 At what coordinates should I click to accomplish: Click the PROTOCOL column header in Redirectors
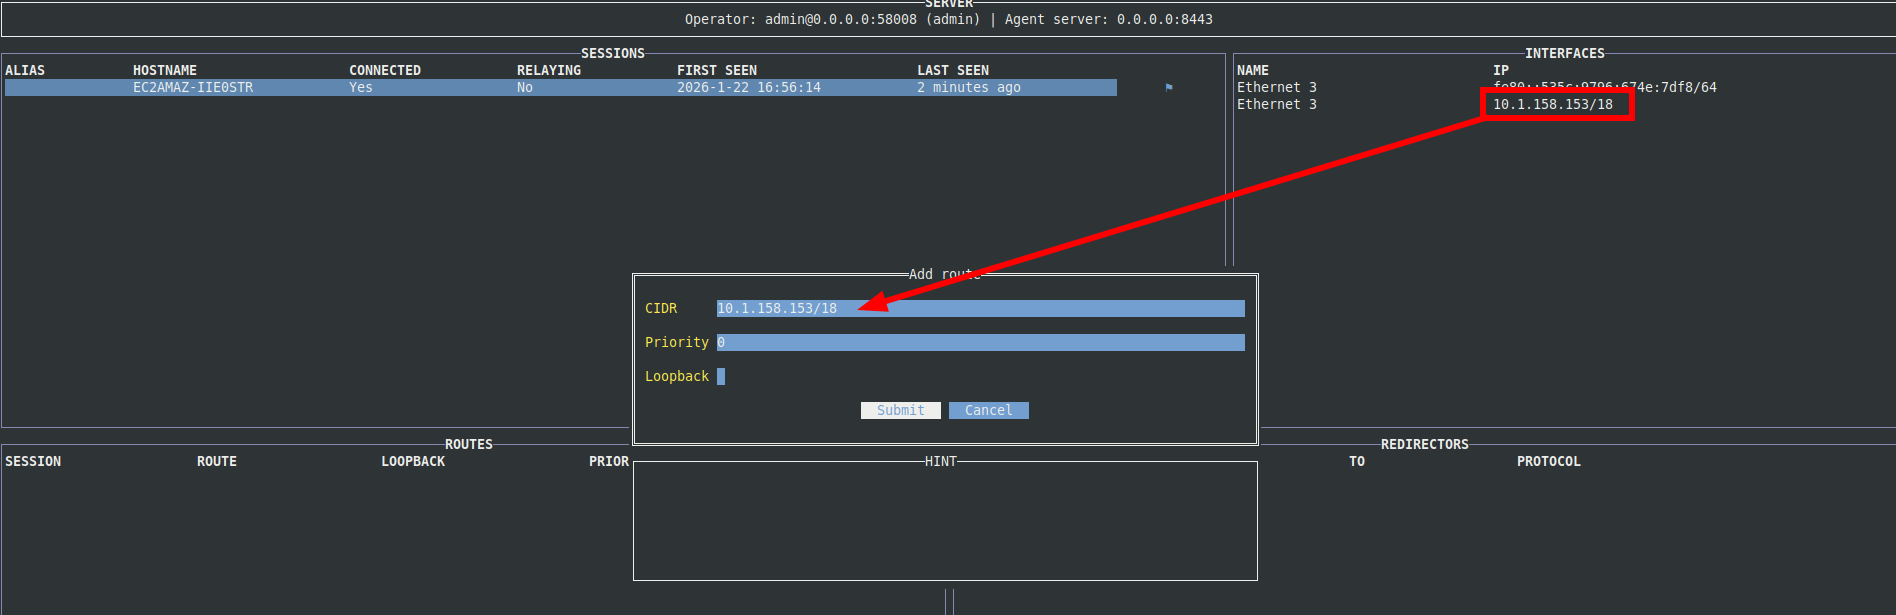pyautogui.click(x=1548, y=462)
